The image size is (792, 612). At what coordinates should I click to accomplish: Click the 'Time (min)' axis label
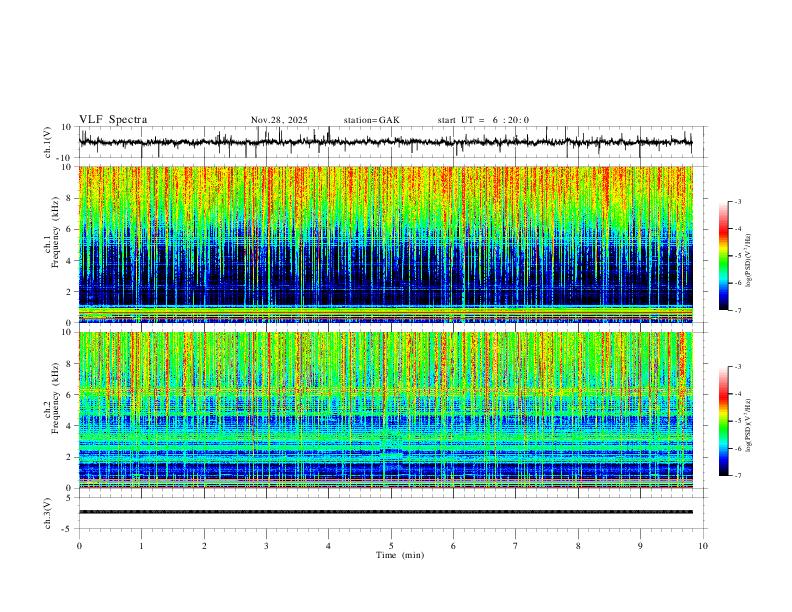pyautogui.click(x=400, y=555)
